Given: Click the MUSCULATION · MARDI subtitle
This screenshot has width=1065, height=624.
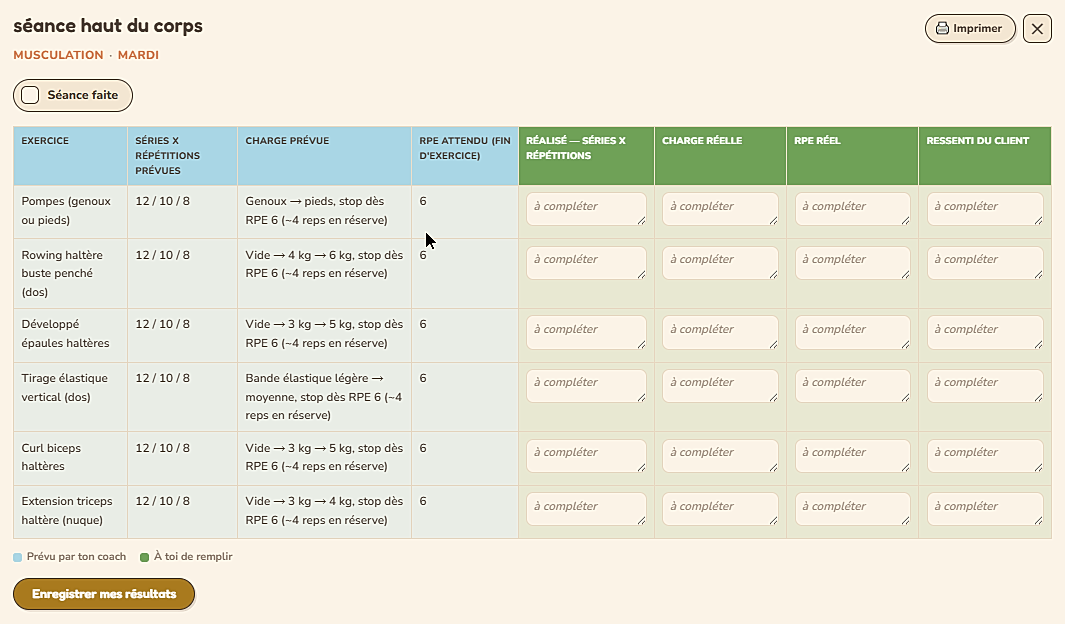Looking at the screenshot, I should (86, 55).
